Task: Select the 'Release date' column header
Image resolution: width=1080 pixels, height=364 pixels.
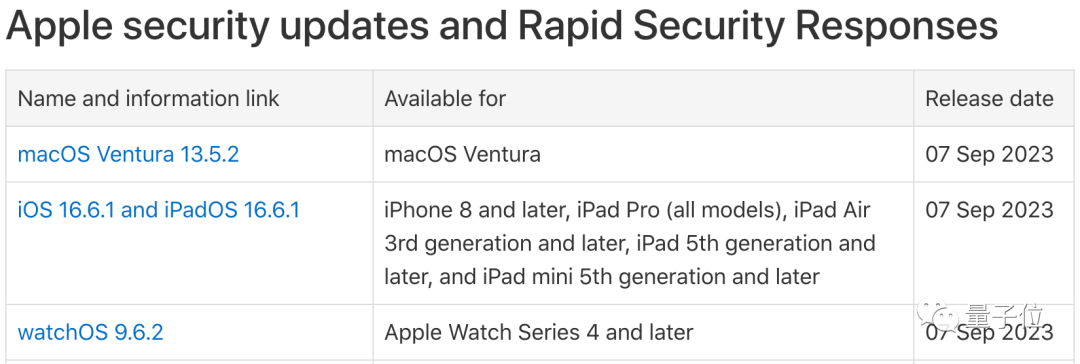Action: click(989, 99)
